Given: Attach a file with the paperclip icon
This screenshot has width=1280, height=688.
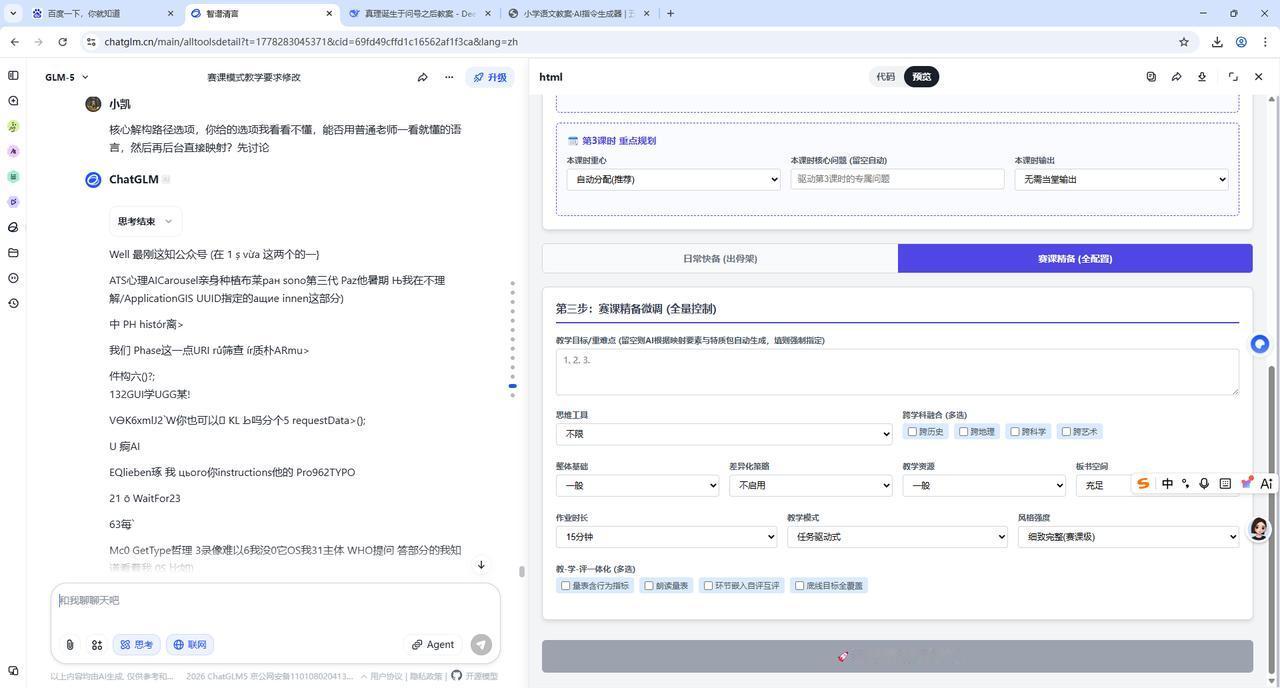Looking at the screenshot, I should [x=70, y=645].
